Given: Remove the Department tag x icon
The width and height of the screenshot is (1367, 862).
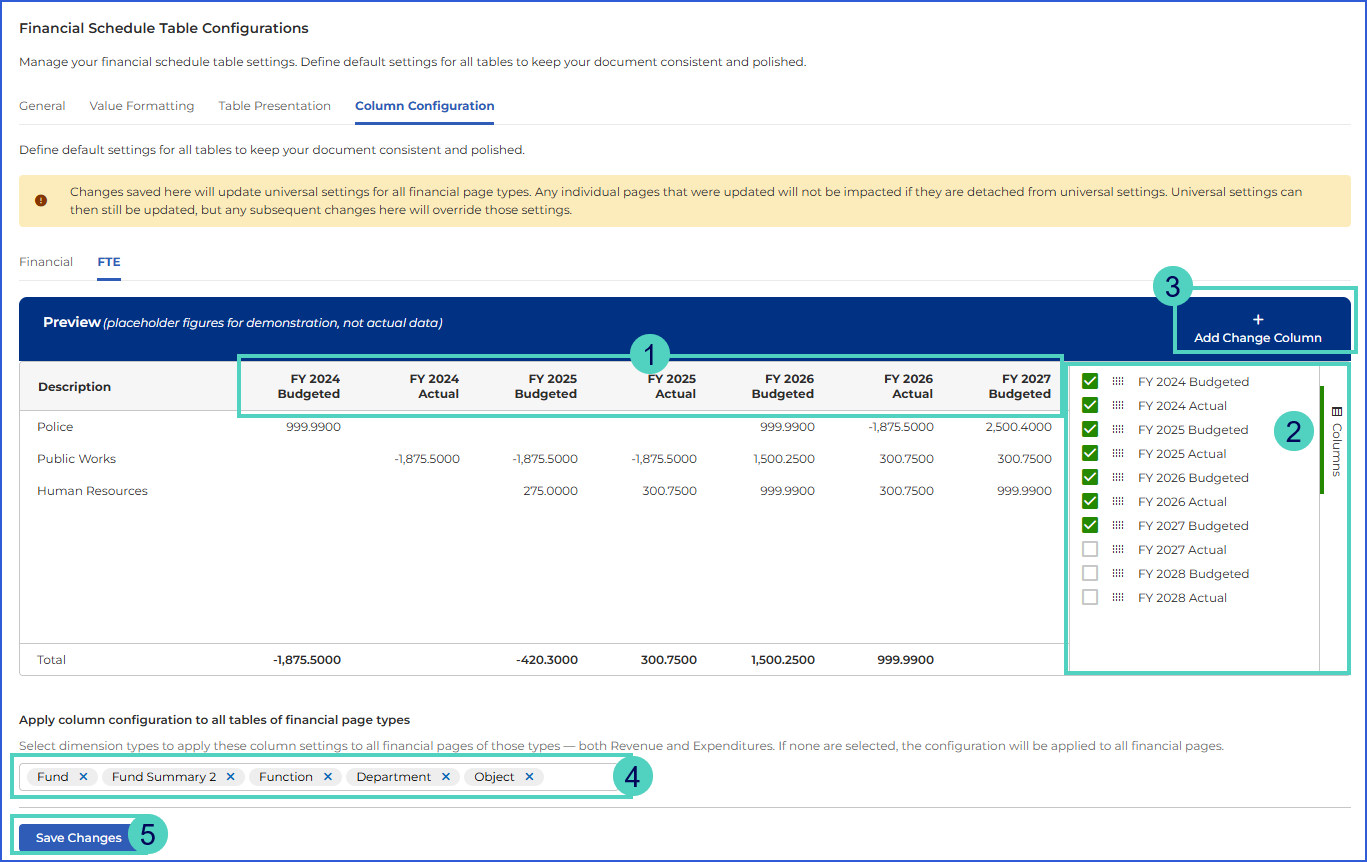Looking at the screenshot, I should 446,777.
